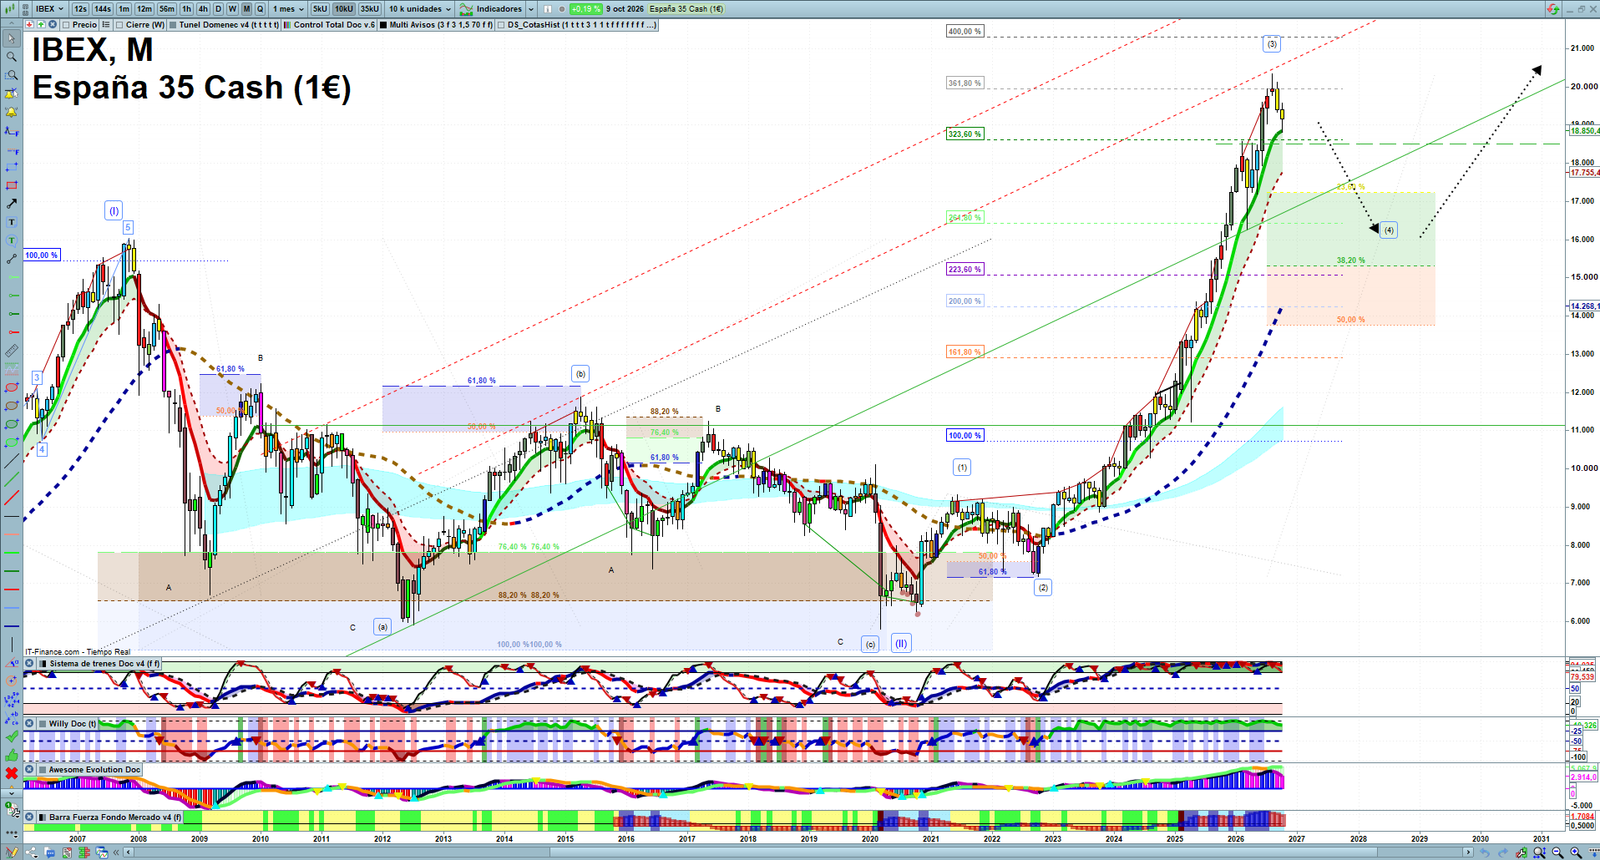The width and height of the screenshot is (1600, 860).
Task: Choose the ruler measuring tool
Action: coord(11,351)
